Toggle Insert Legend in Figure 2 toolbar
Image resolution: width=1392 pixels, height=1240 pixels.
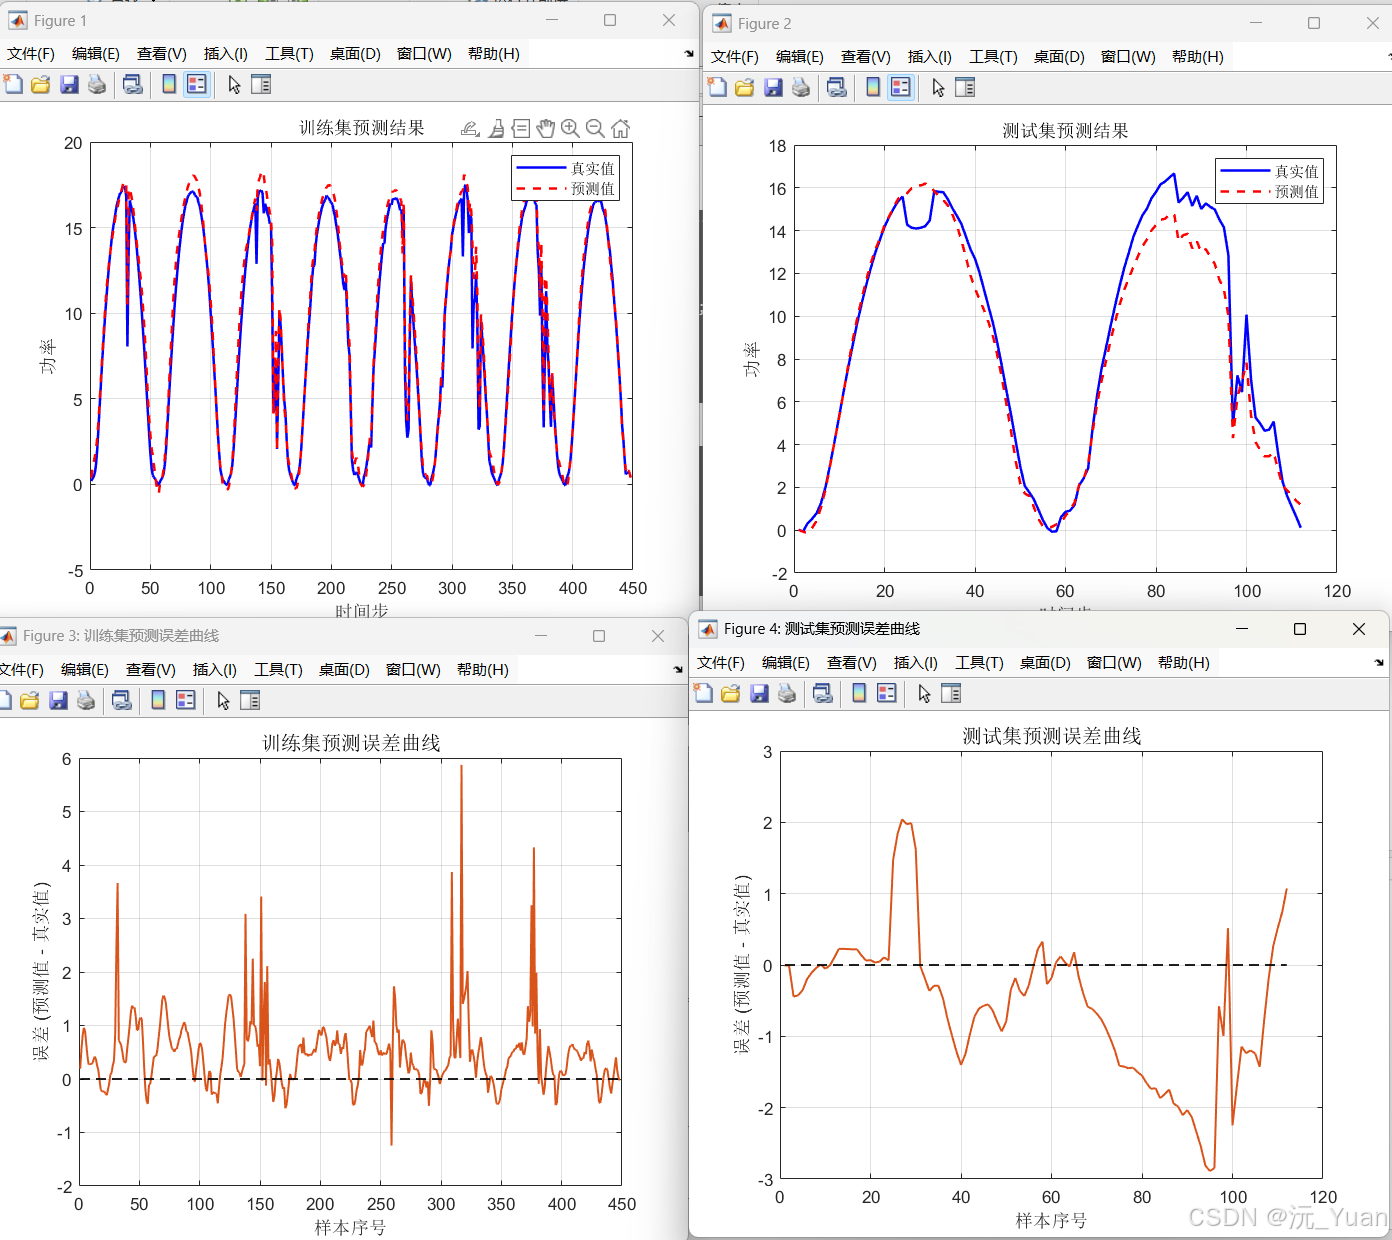pos(901,88)
